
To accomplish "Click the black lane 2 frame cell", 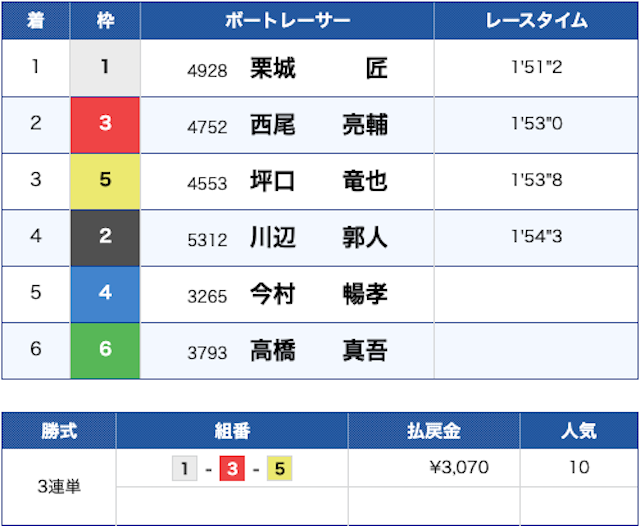I will point(105,238).
